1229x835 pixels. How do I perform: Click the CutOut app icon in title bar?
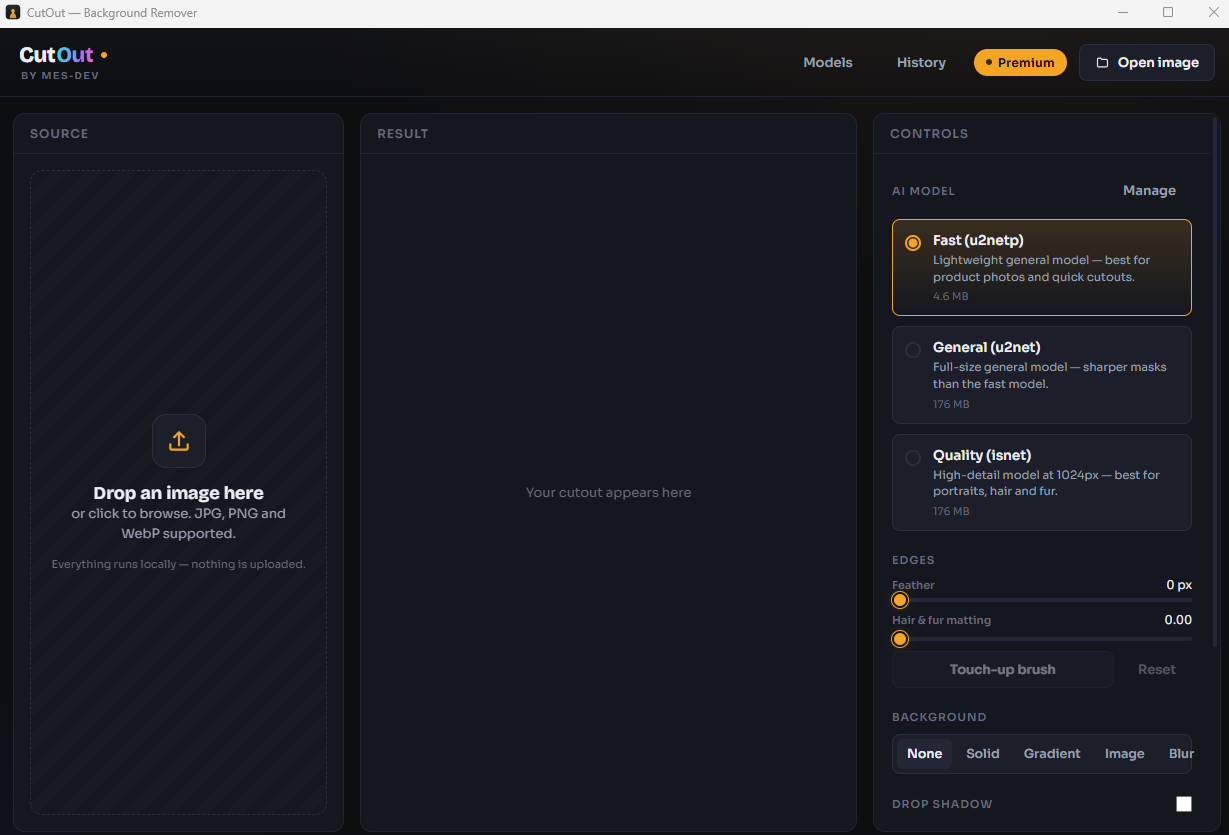click(x=13, y=13)
